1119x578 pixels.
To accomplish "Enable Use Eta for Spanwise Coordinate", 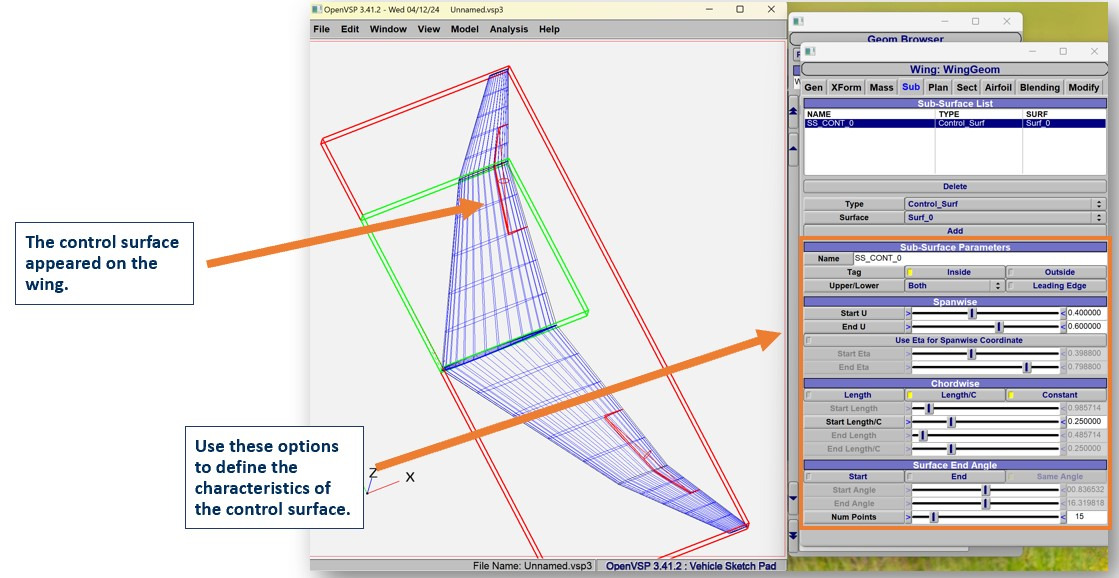I will (x=955, y=340).
